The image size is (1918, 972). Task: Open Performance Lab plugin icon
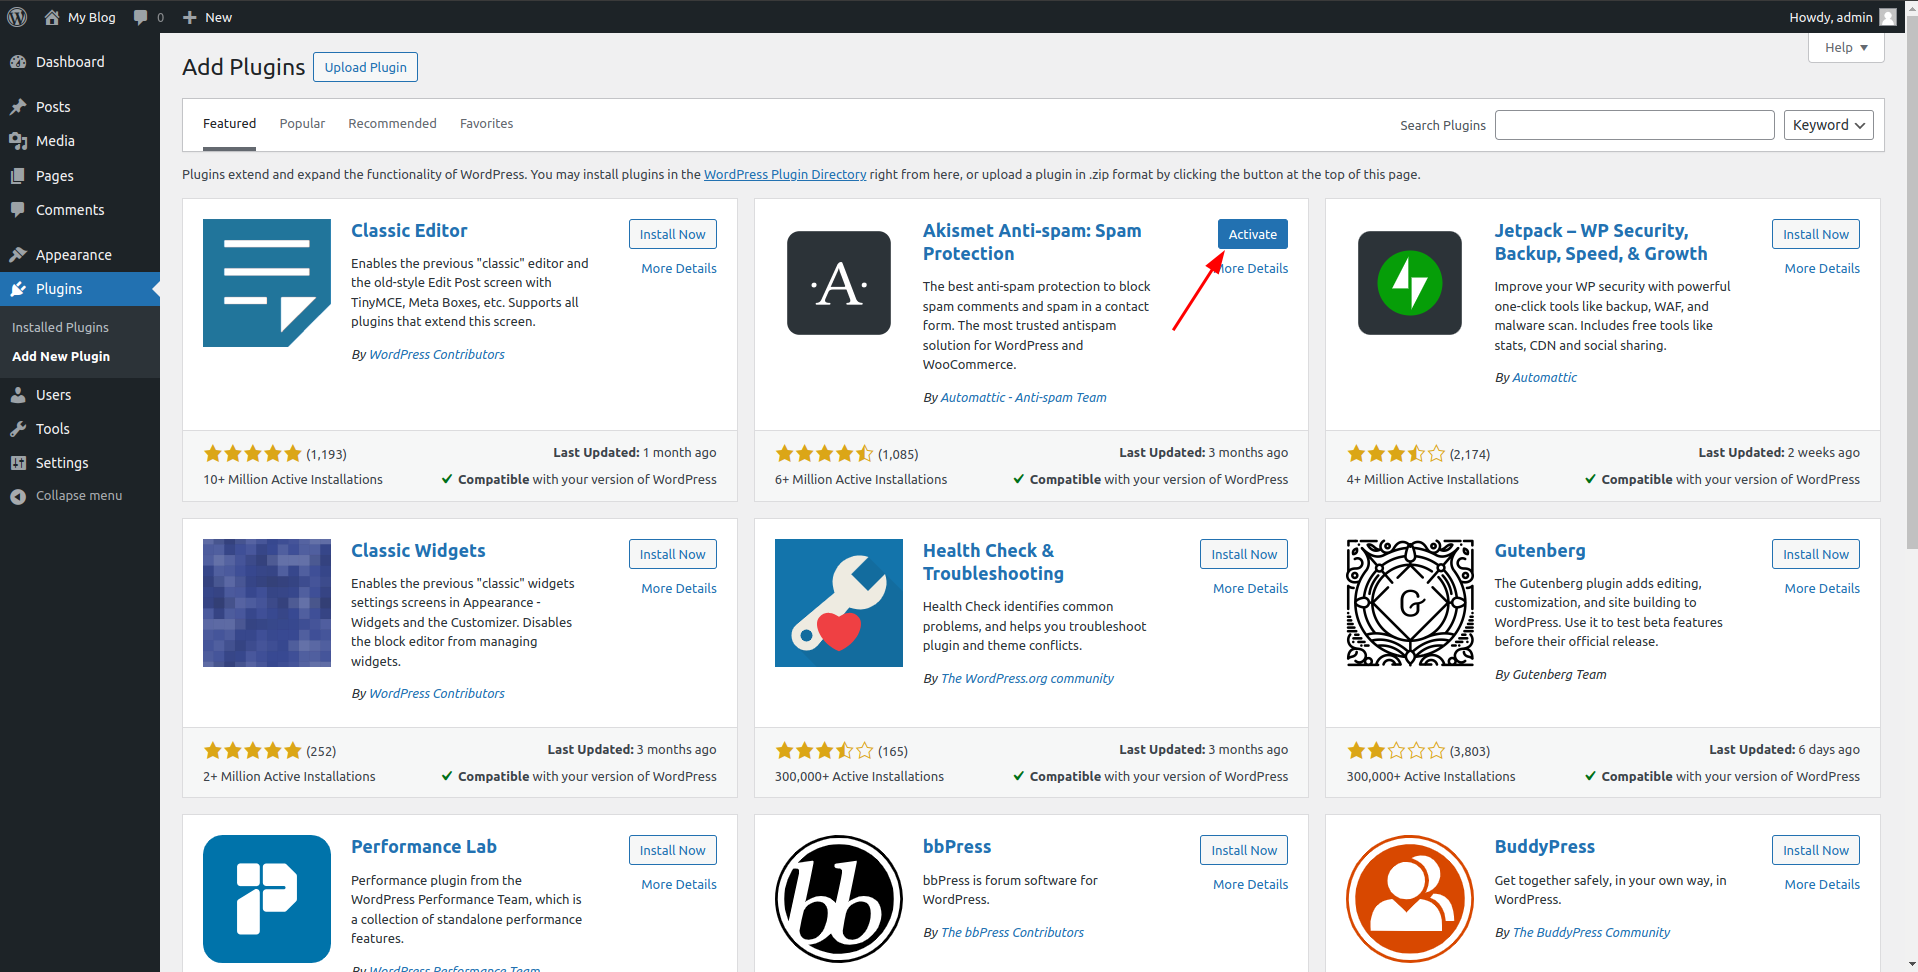pyautogui.click(x=267, y=899)
